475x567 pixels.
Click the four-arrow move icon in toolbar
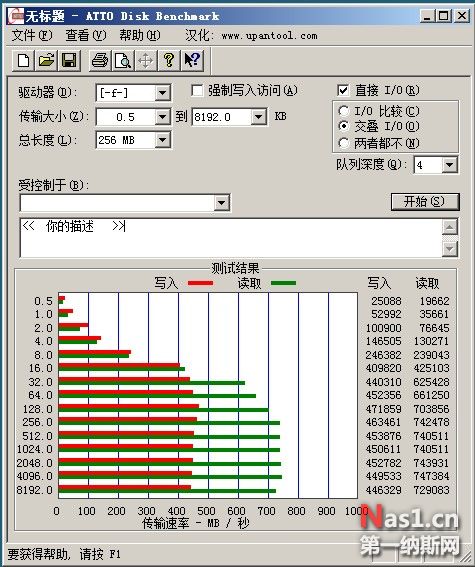point(145,60)
